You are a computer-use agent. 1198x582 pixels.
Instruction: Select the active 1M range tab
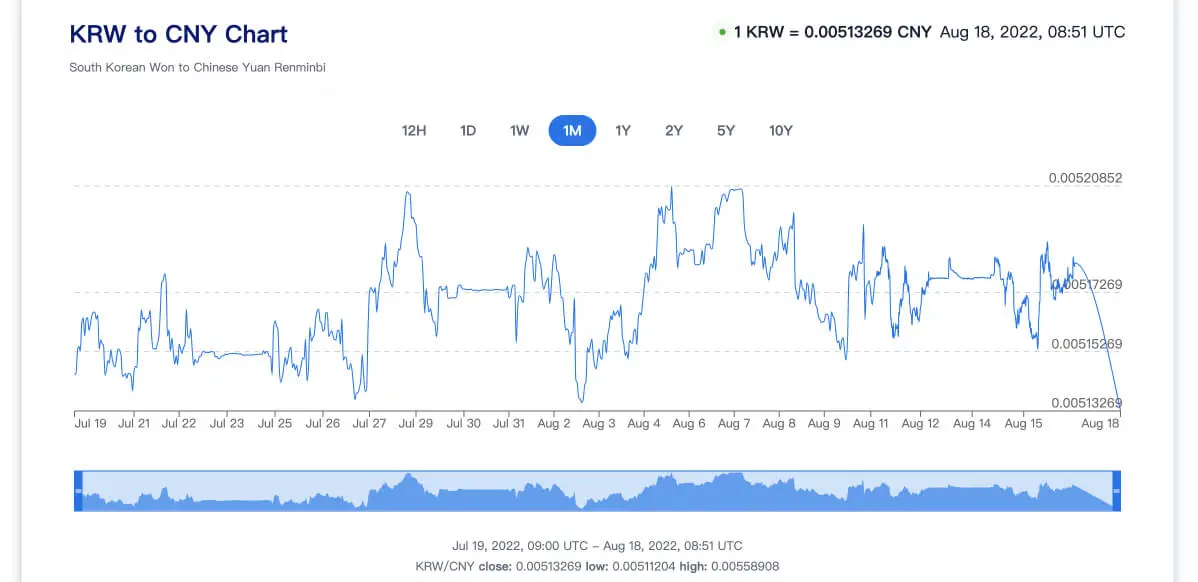(x=572, y=131)
